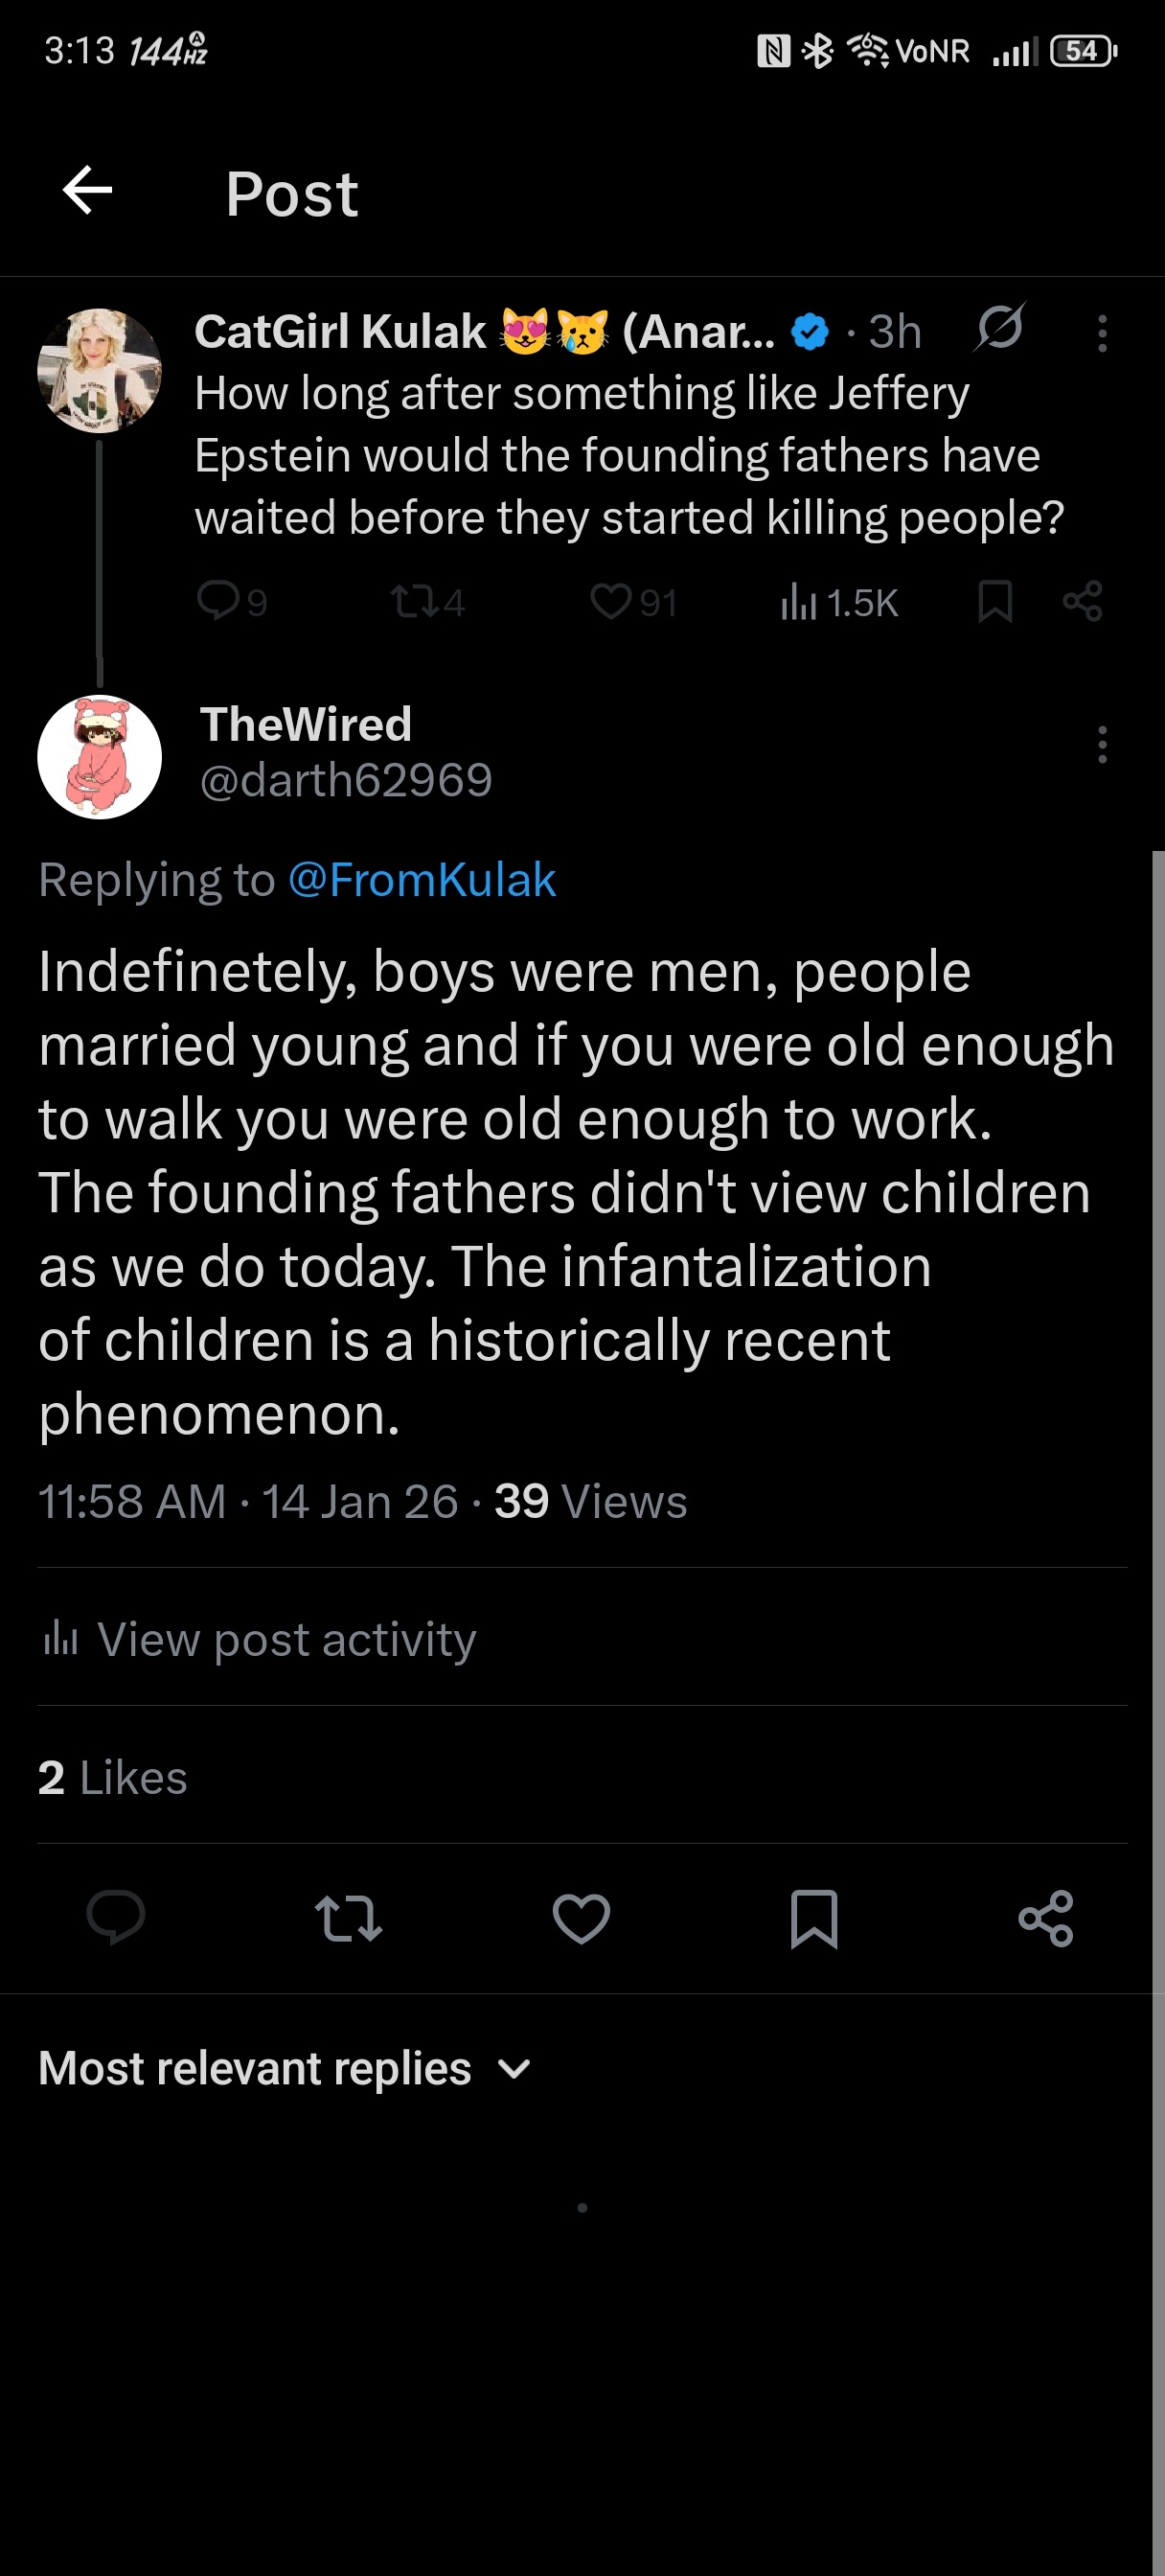
Task: Reply to CatGirl Kulak's post
Action: coord(219,601)
